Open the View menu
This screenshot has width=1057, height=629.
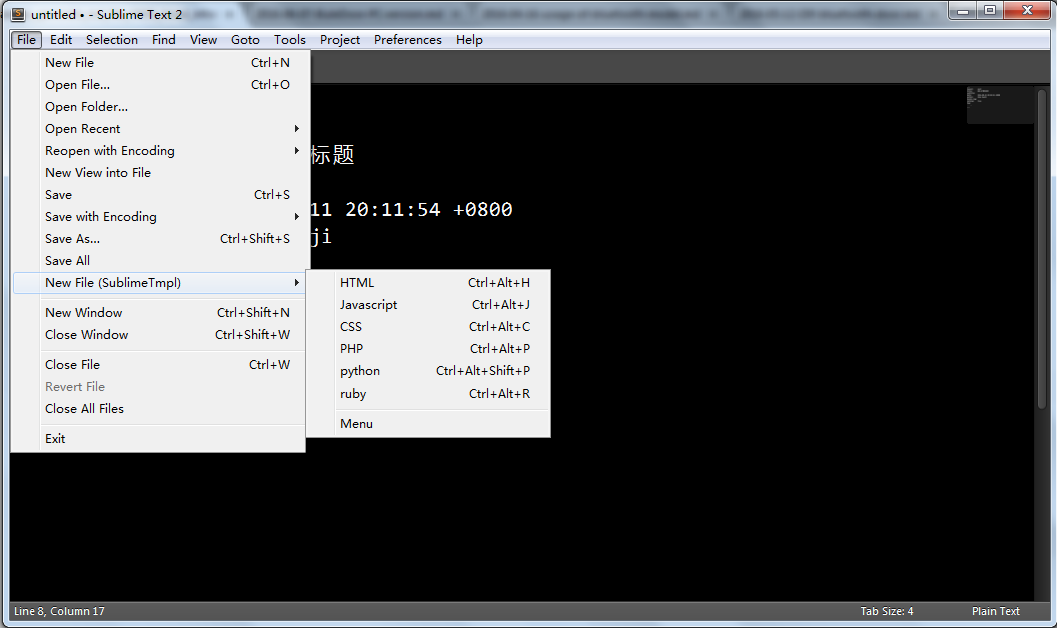coord(203,40)
